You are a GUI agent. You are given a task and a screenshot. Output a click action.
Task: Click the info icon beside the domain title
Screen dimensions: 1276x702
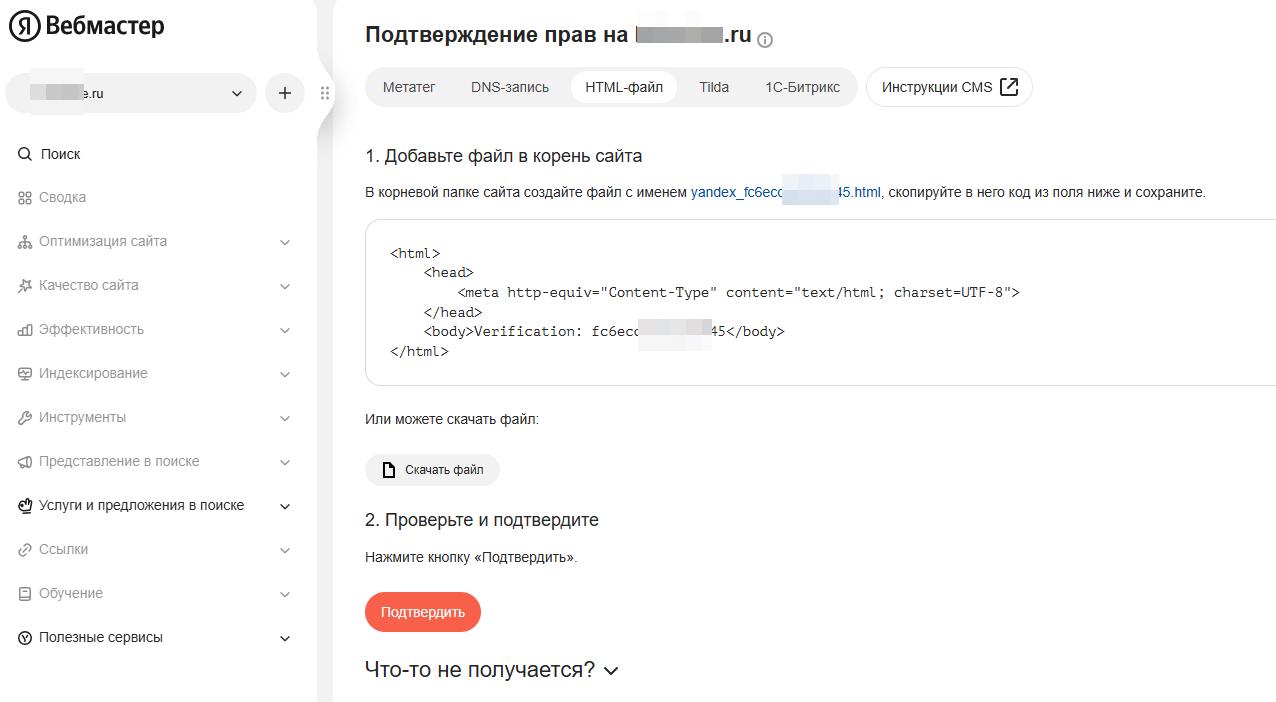(x=765, y=40)
